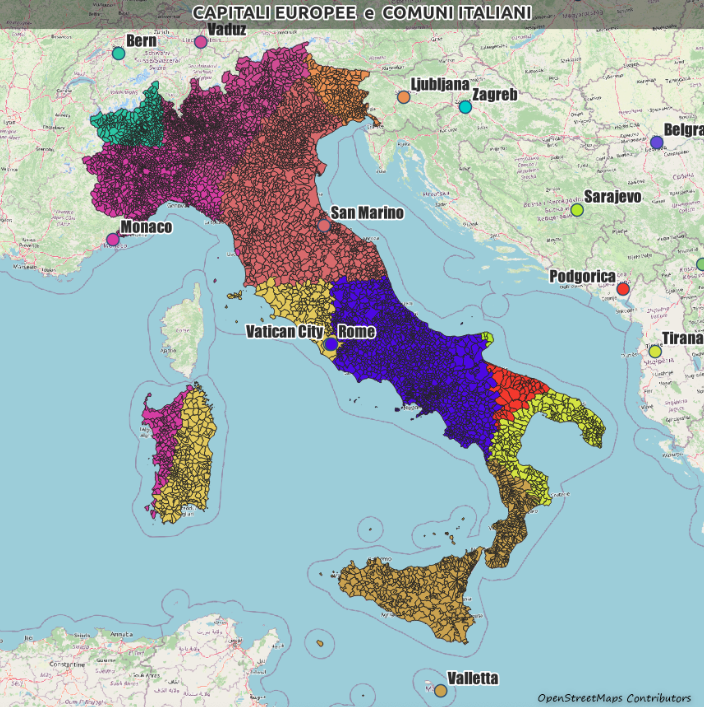Click the Ljubljana orange marker
704x707 pixels.
click(403, 97)
